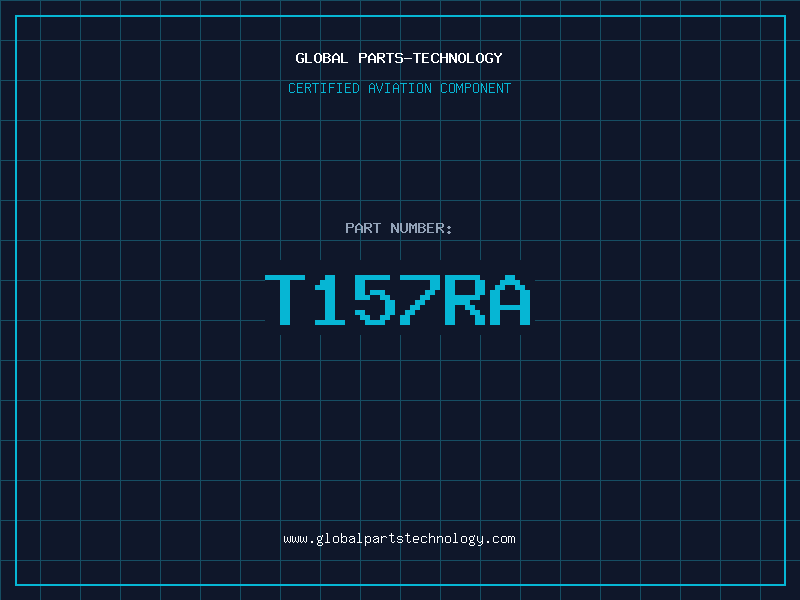
Task: Select the final letter A in the part number
Action: coord(511,300)
